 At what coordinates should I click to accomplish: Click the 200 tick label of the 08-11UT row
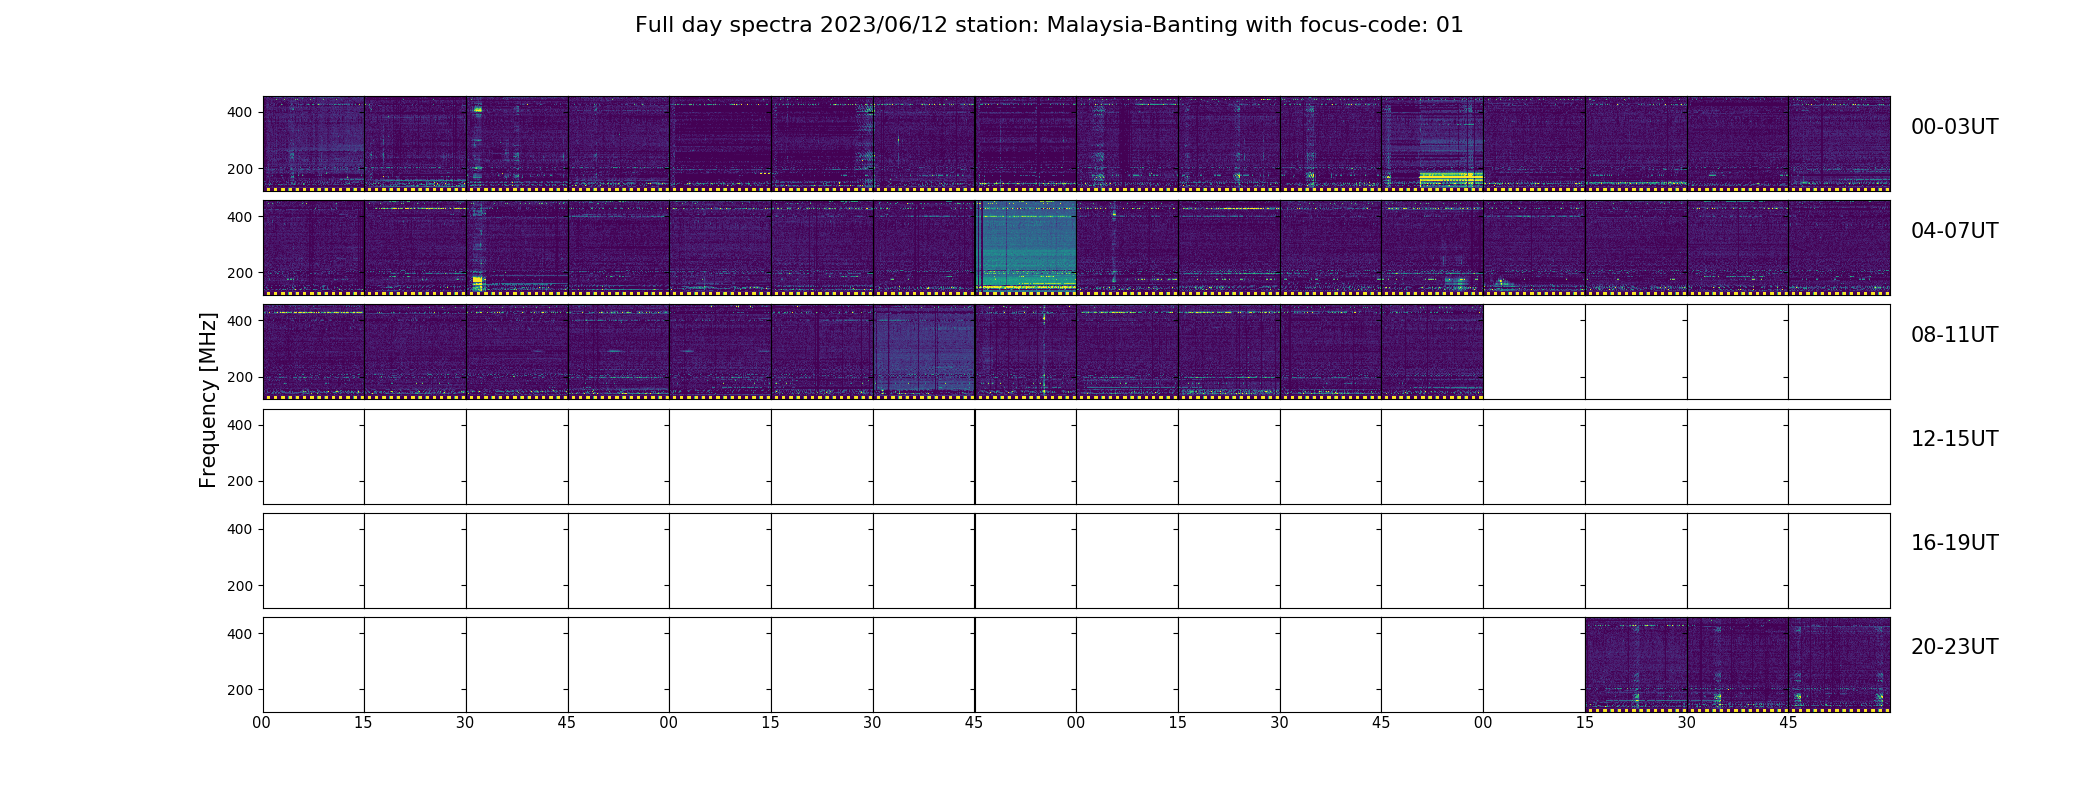coord(240,377)
